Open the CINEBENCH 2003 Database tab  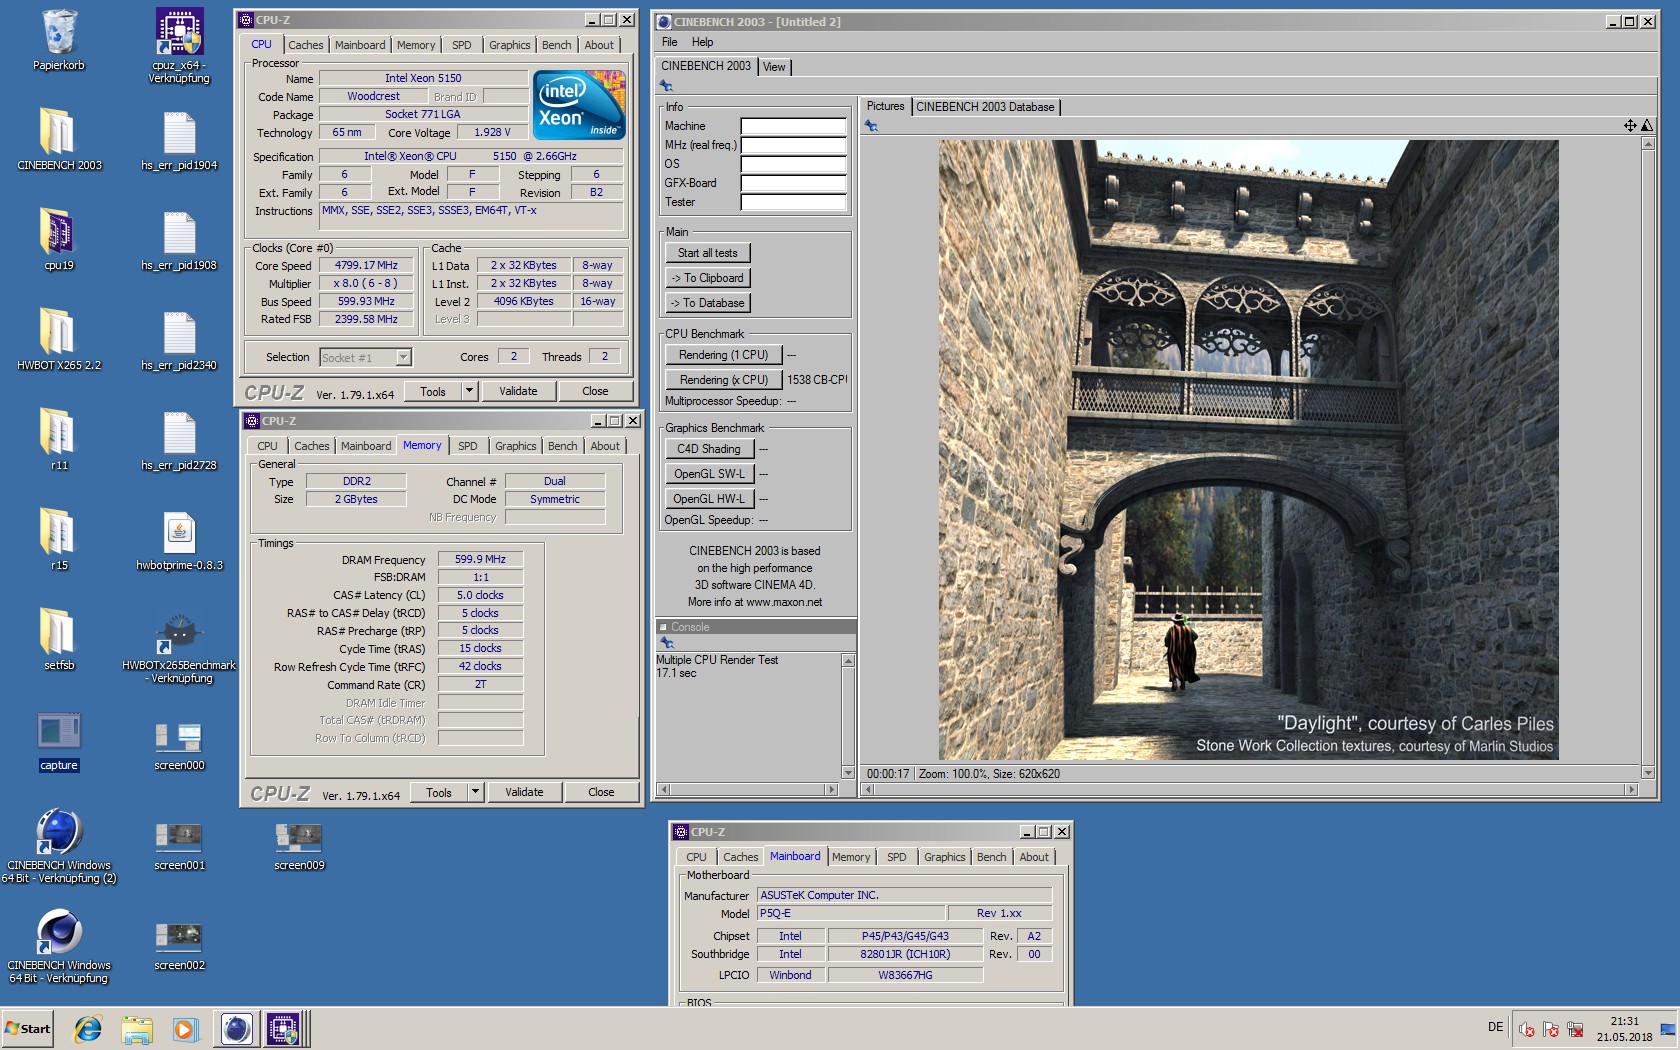pyautogui.click(x=985, y=107)
